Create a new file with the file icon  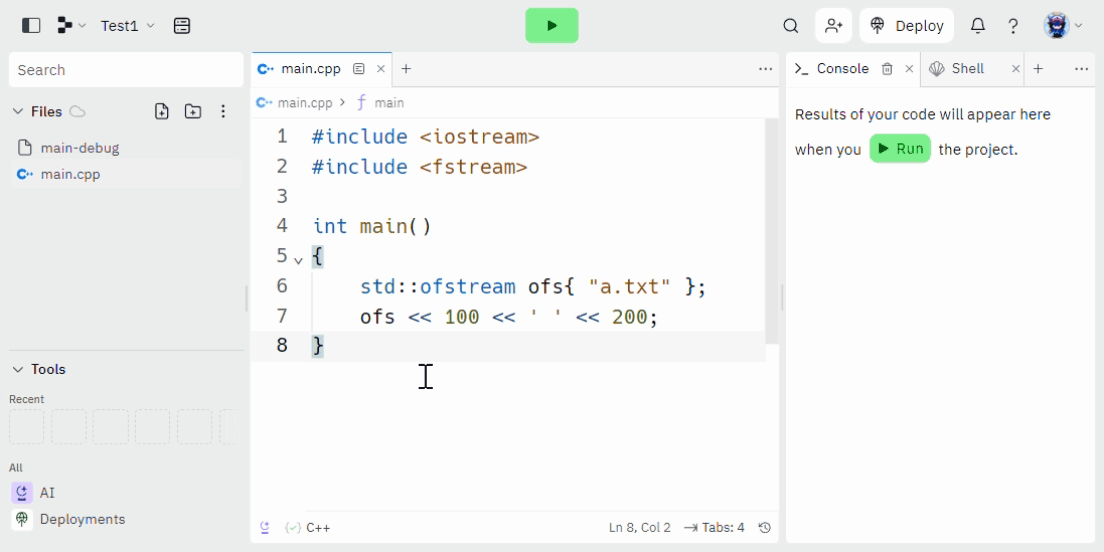click(162, 111)
